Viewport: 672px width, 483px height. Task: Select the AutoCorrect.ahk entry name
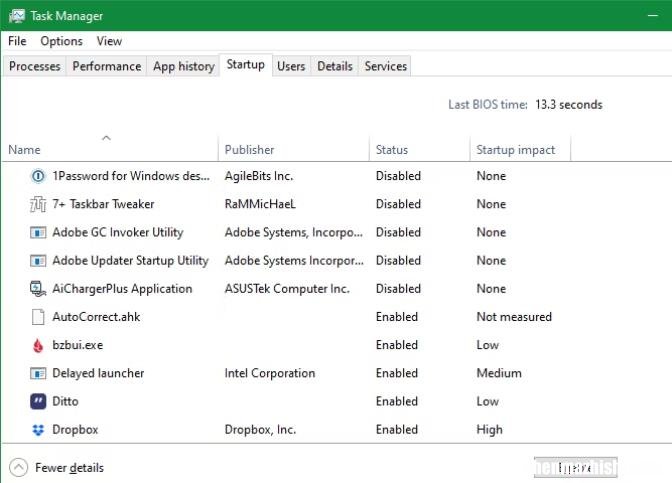96,317
